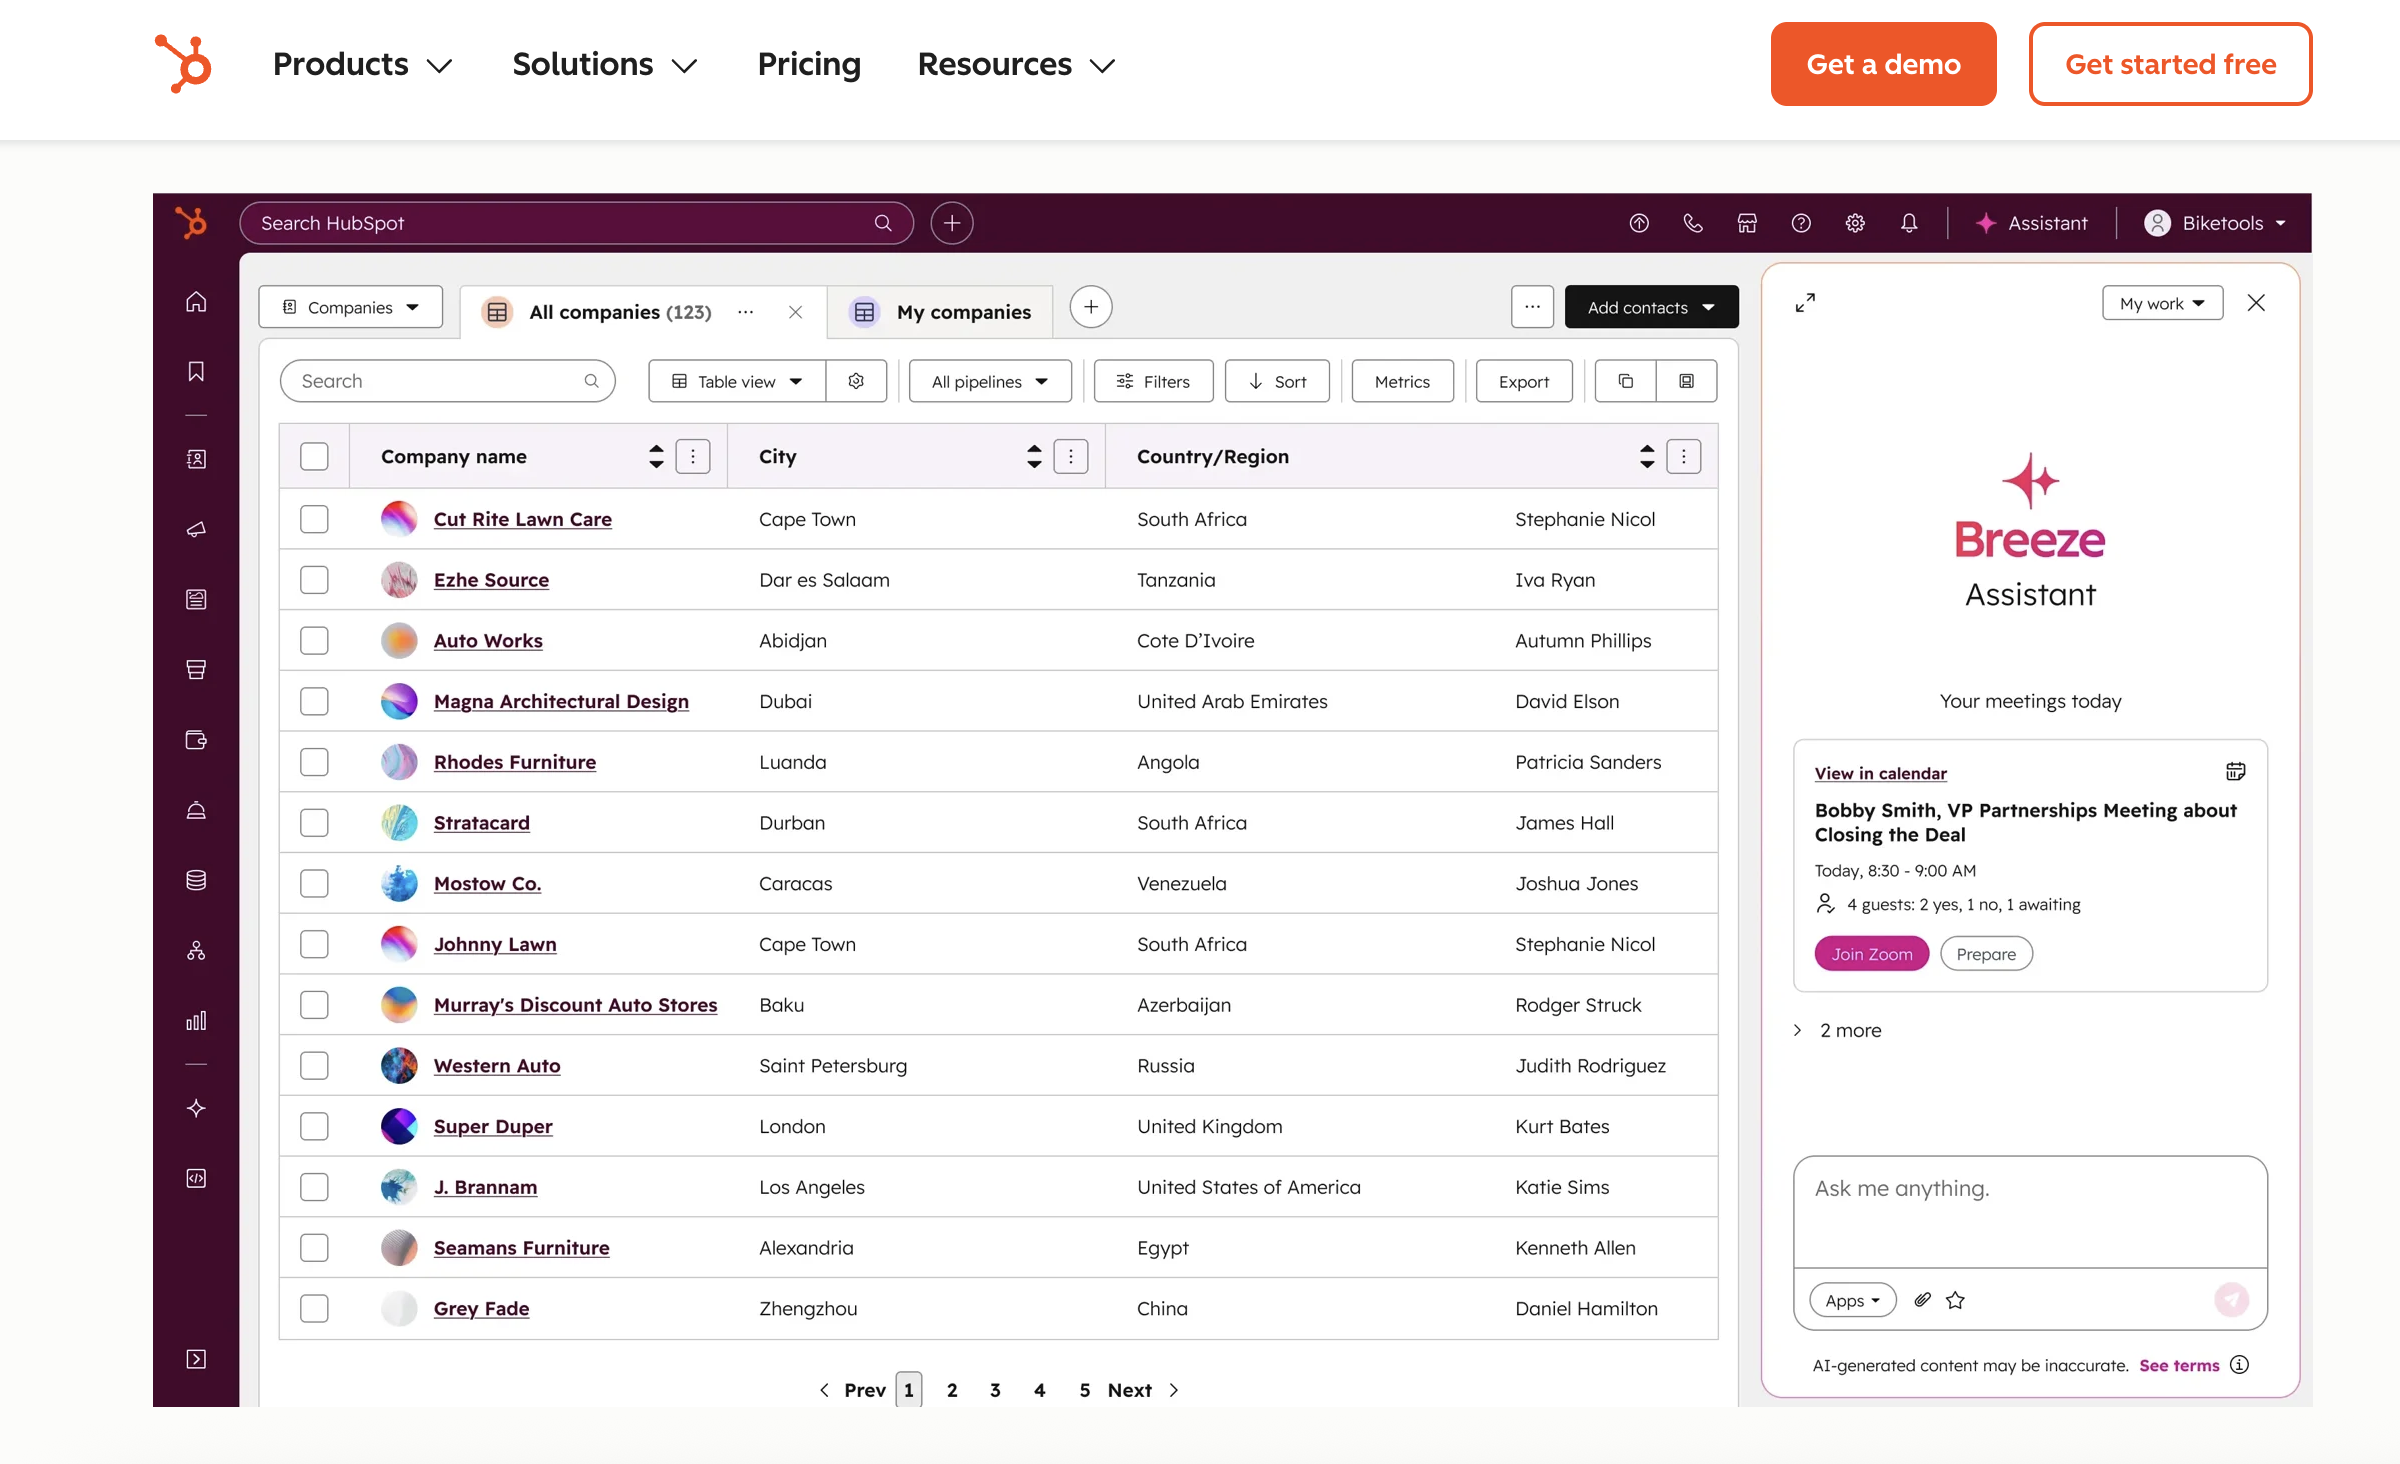Click the expand arrows icon in Breeze panel
Viewport: 2400px width, 1464px height.
pyautogui.click(x=1805, y=303)
